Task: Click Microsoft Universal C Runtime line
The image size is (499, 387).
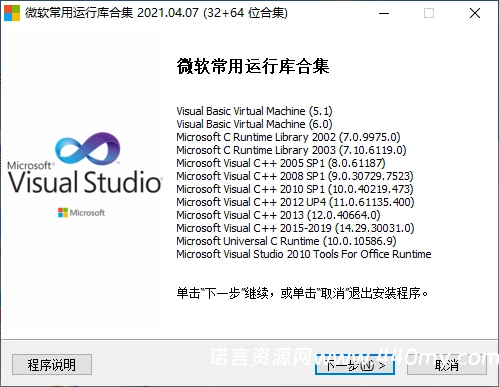Action: tap(286, 241)
